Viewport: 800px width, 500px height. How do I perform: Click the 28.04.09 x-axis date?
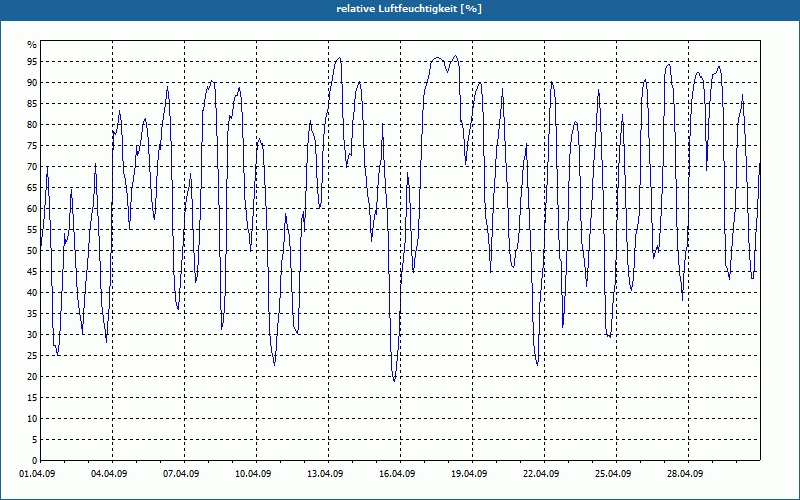pyautogui.click(x=685, y=473)
